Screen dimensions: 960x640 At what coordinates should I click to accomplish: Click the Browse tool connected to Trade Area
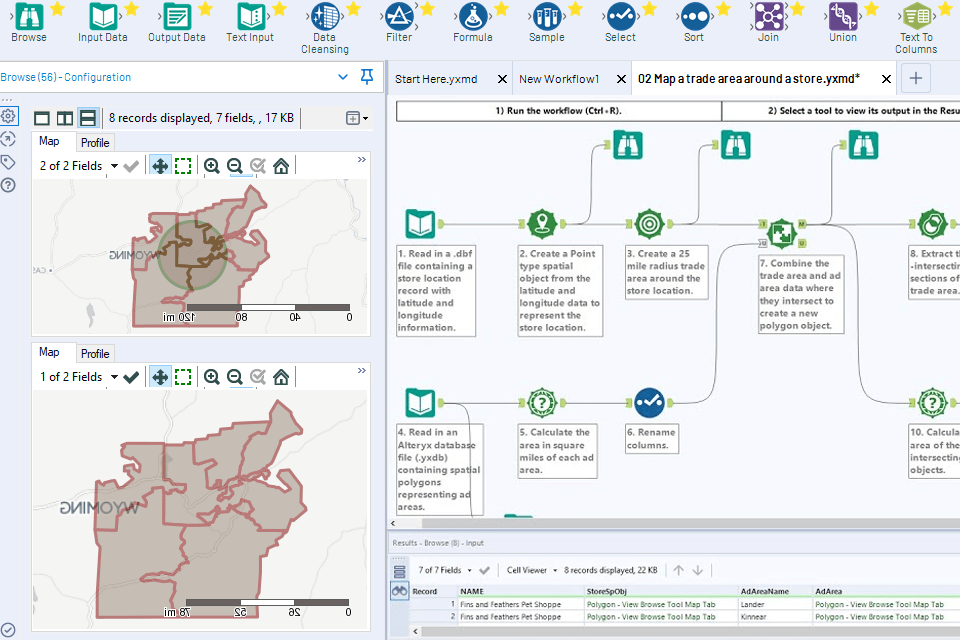(736, 145)
